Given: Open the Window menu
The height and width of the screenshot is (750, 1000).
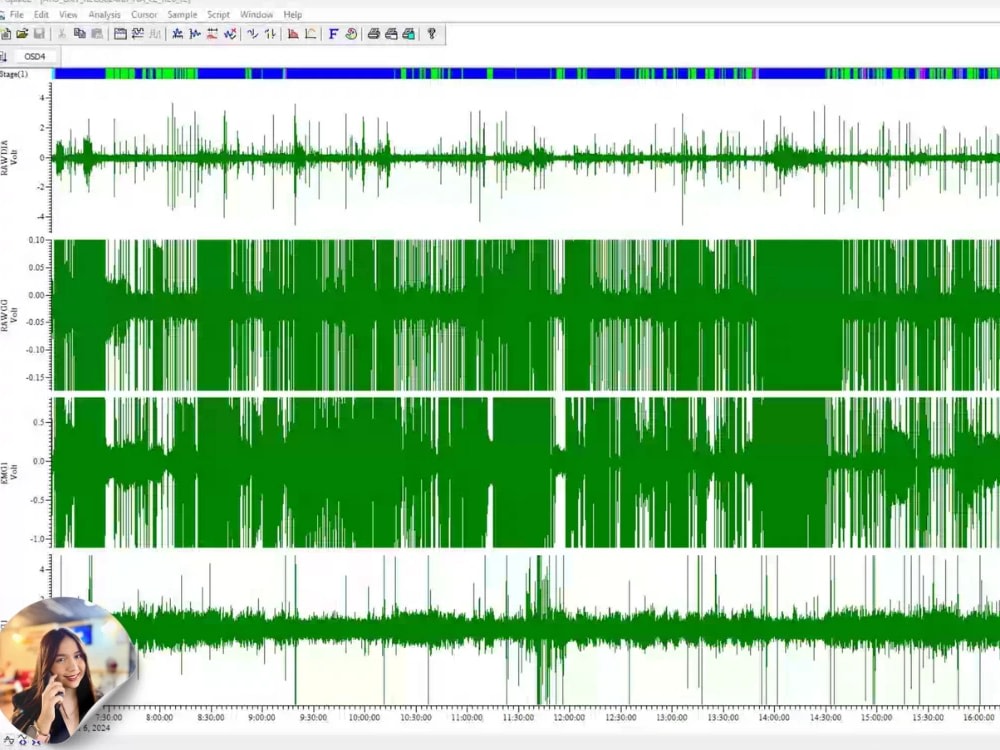Looking at the screenshot, I should (256, 14).
